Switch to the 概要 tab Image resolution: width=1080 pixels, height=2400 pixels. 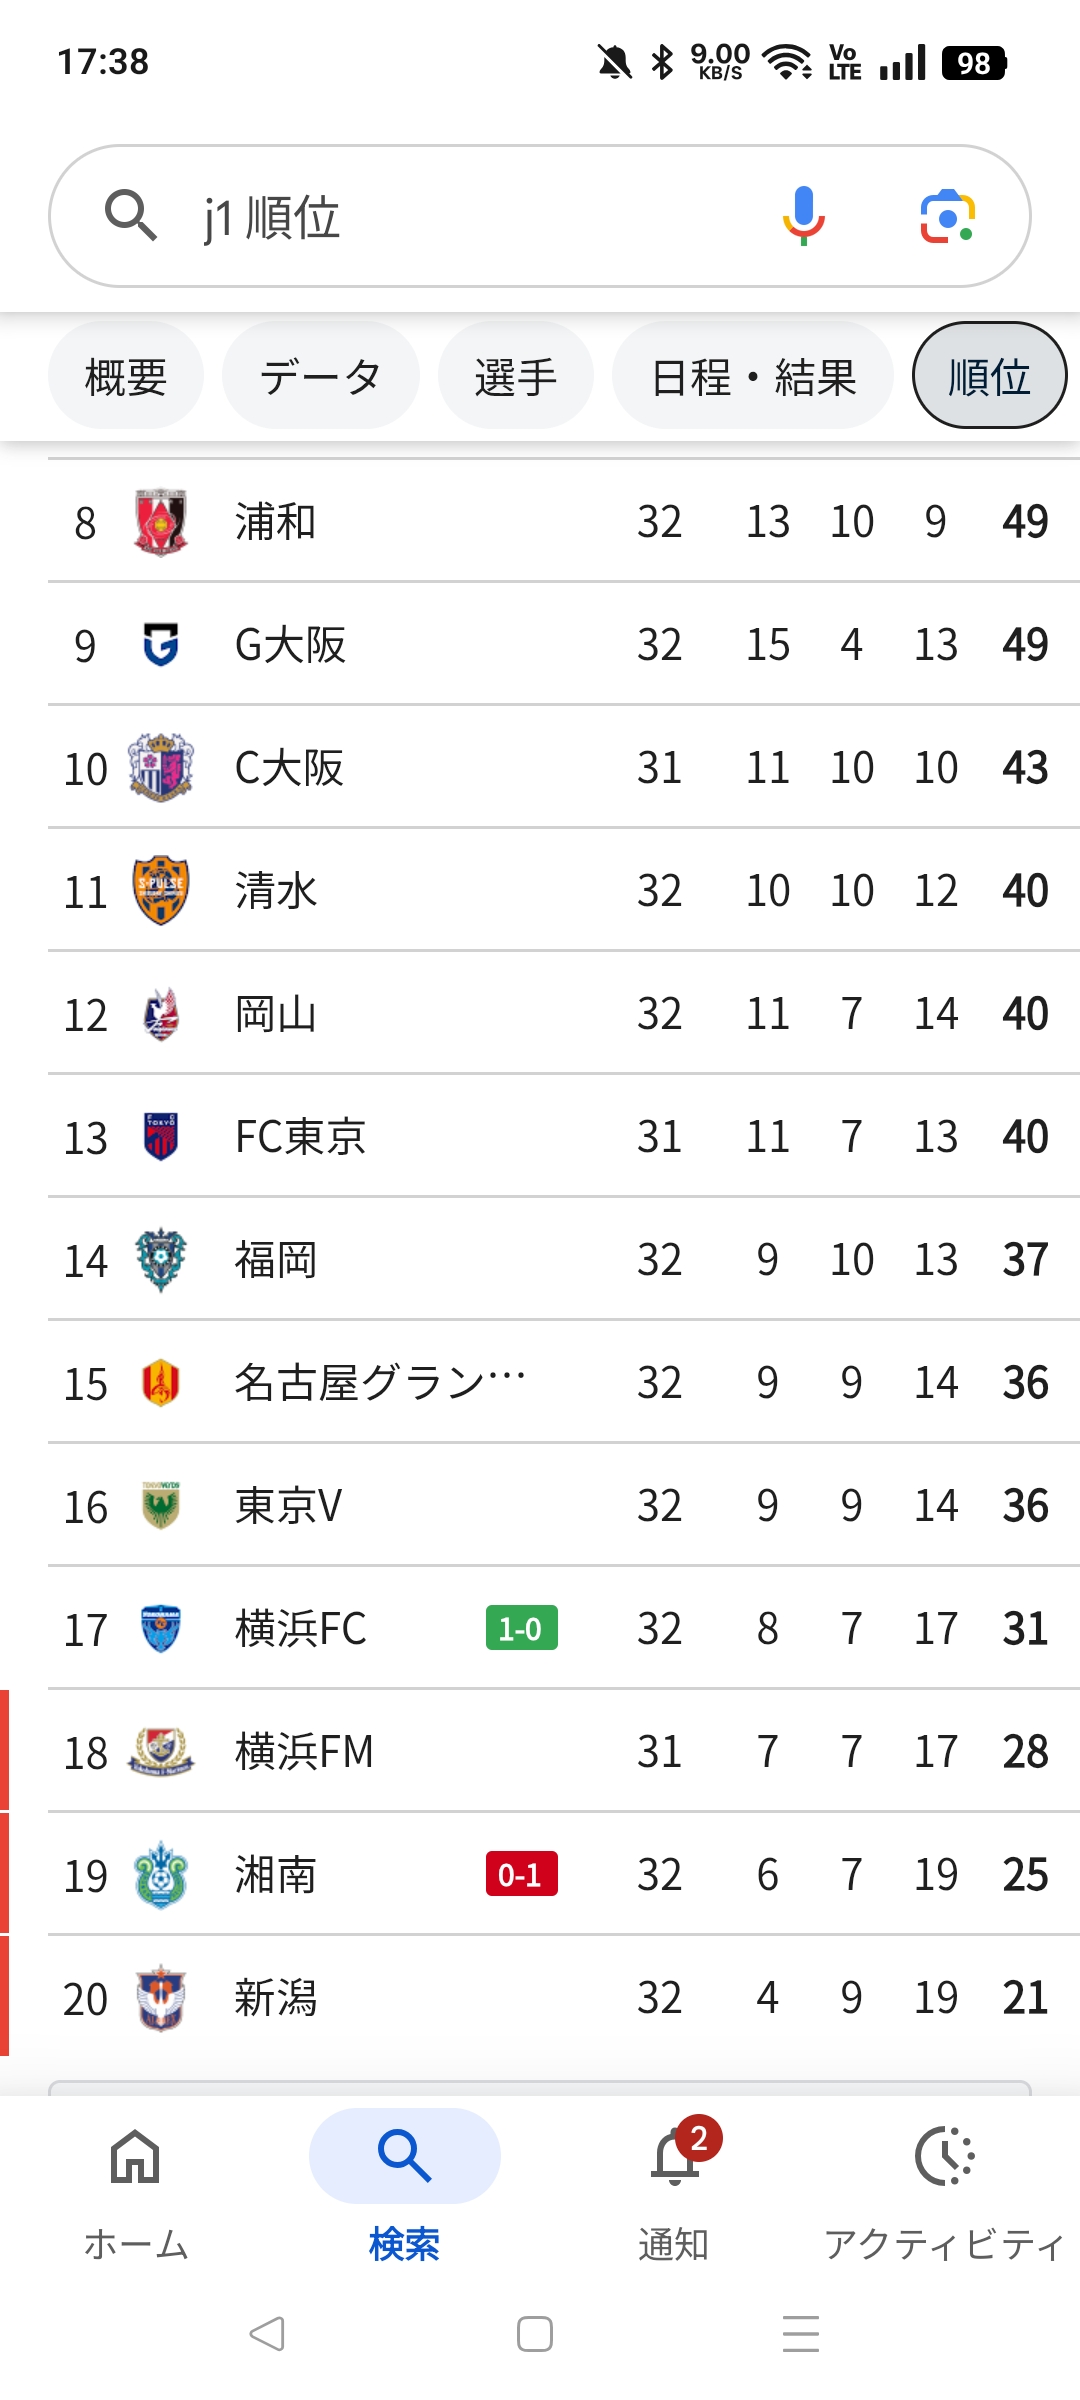pos(126,377)
